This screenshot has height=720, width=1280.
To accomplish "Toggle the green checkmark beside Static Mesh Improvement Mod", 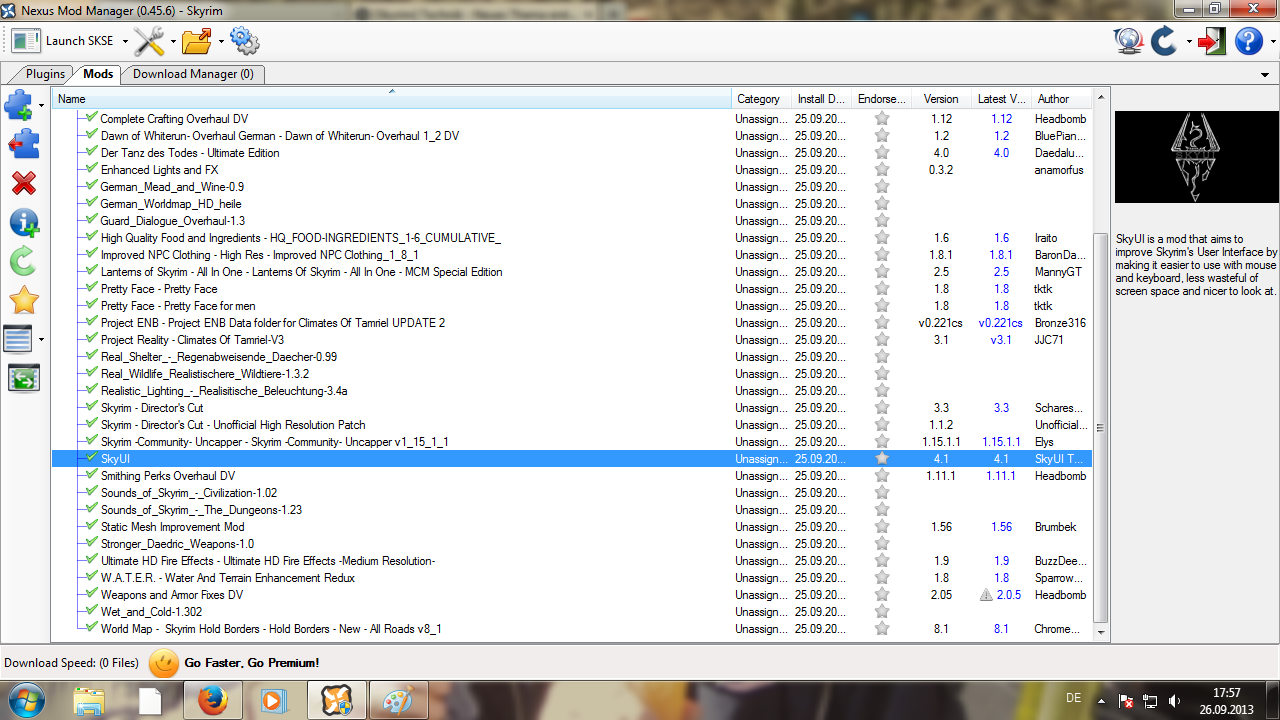I will click(92, 527).
